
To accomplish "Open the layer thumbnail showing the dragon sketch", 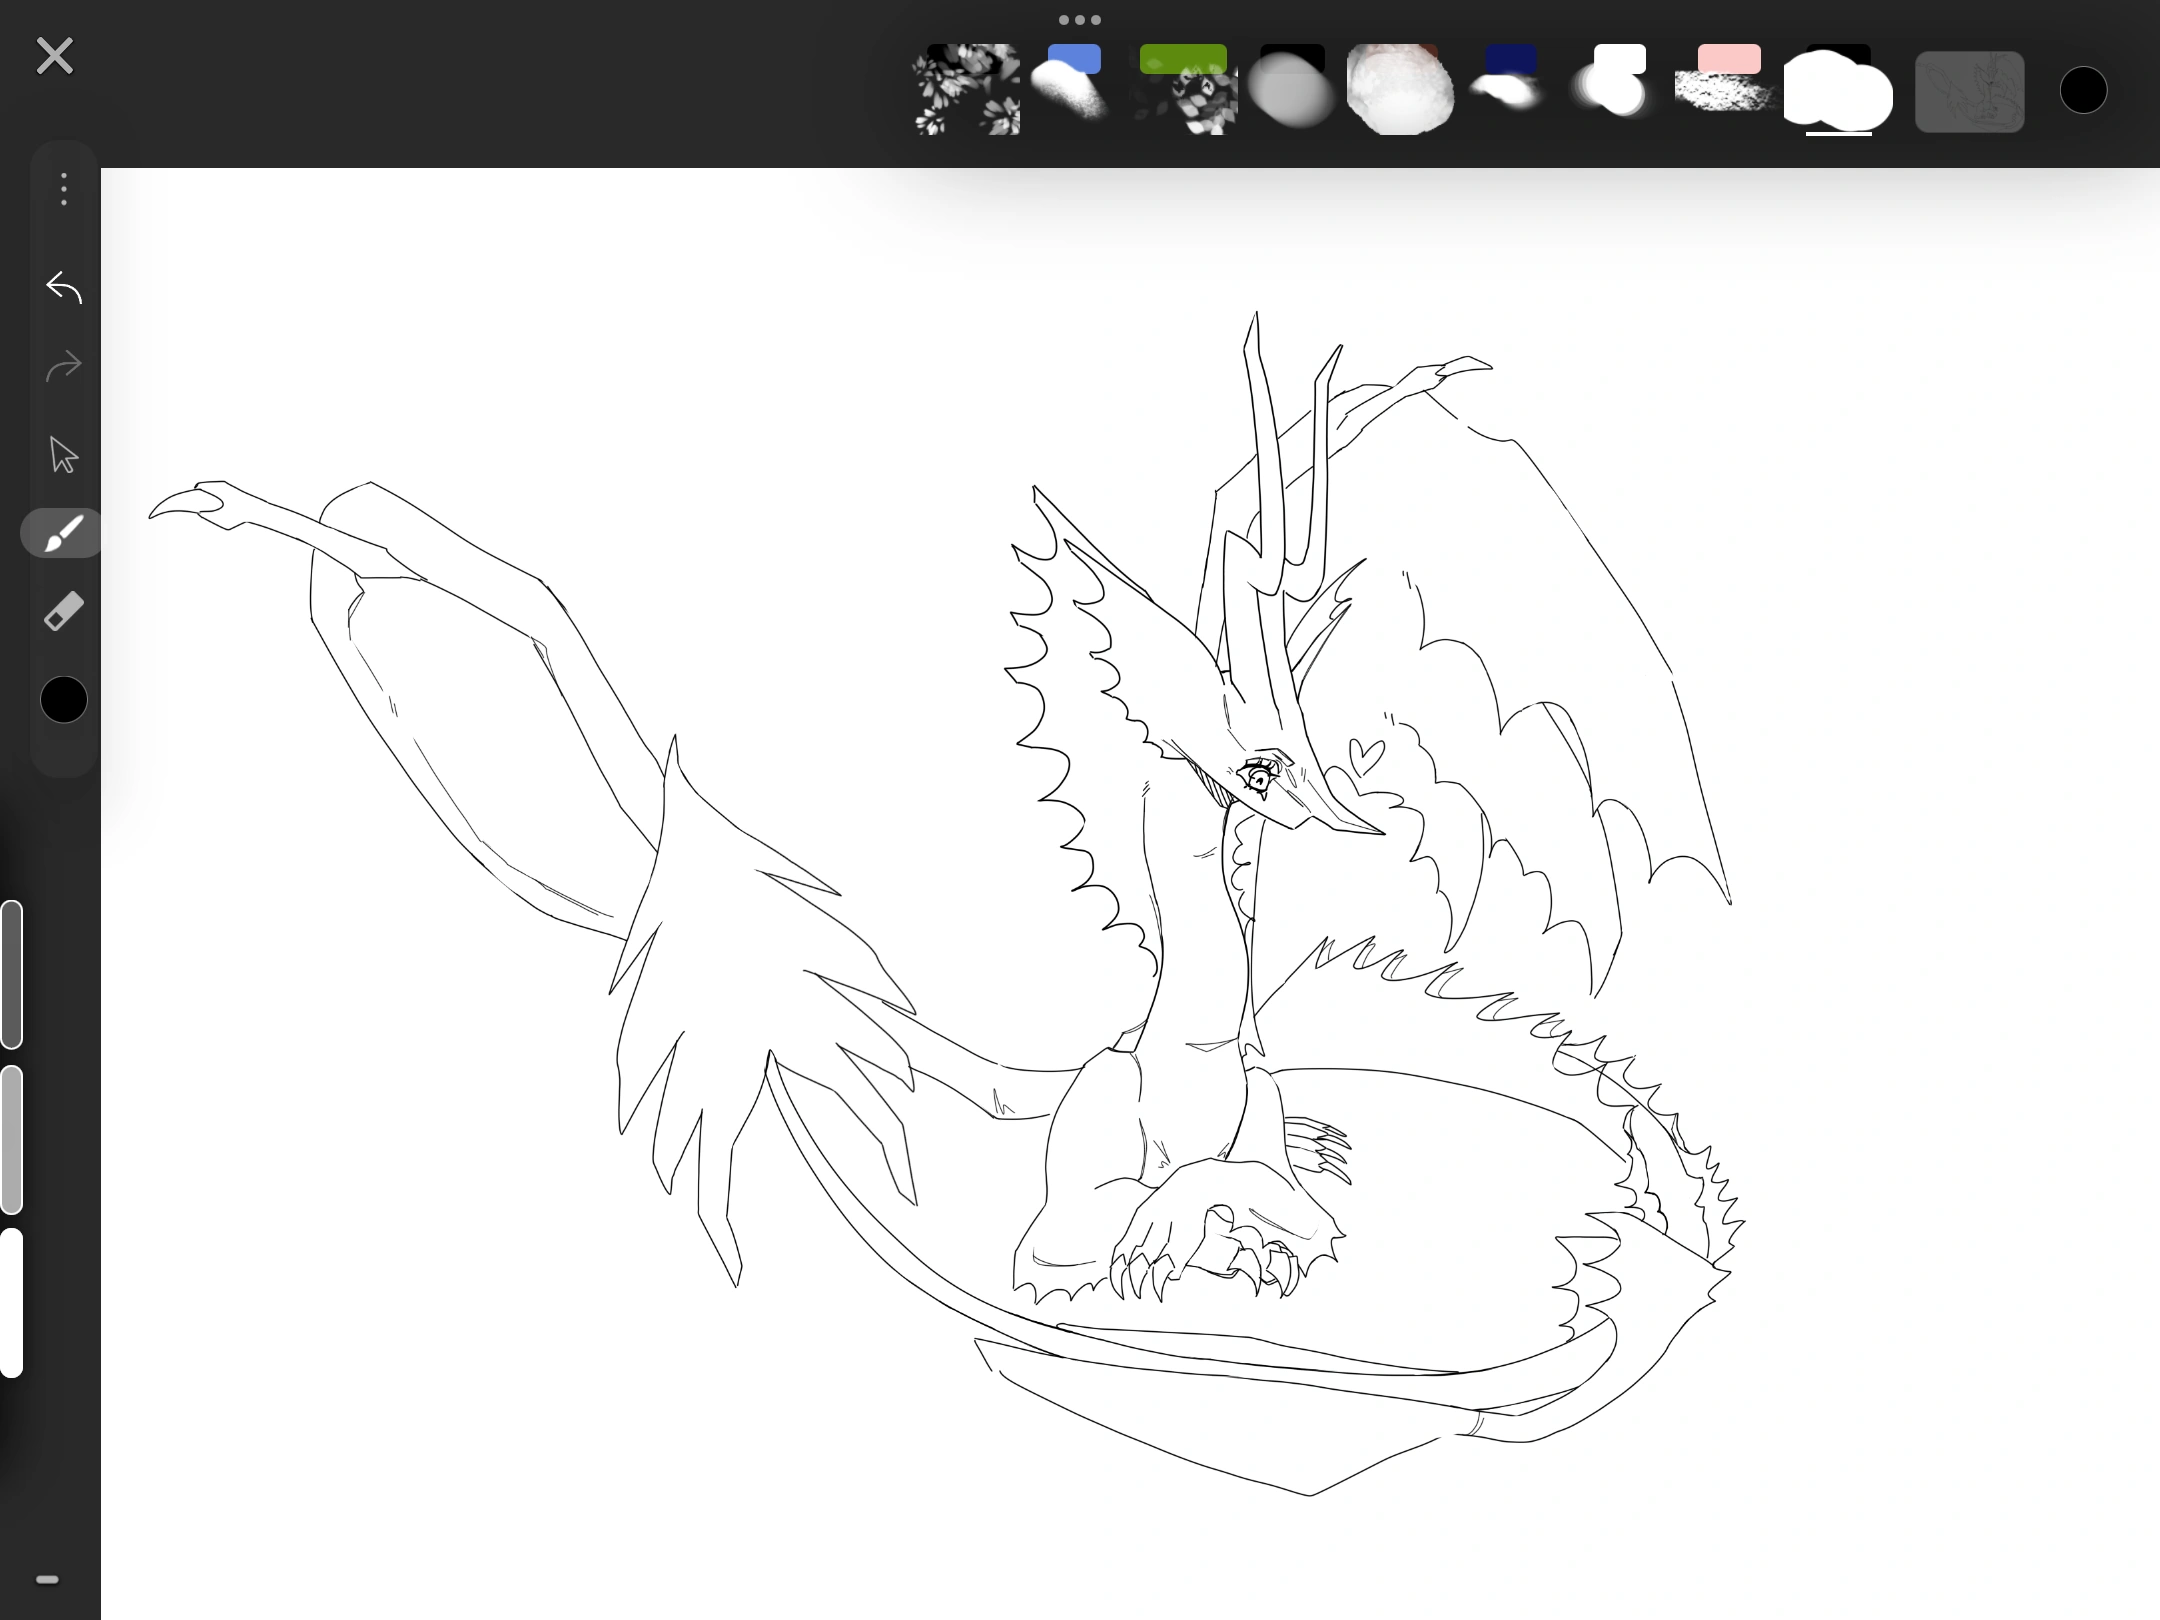I will pyautogui.click(x=1968, y=90).
